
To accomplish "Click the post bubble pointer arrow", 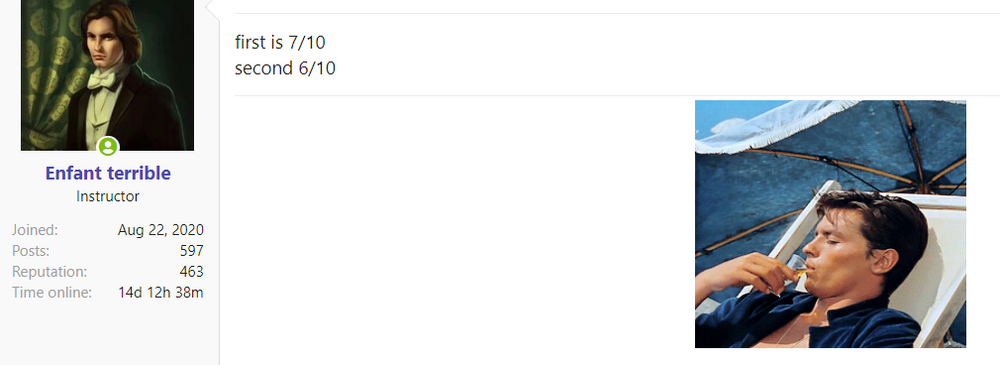I will (212, 8).
